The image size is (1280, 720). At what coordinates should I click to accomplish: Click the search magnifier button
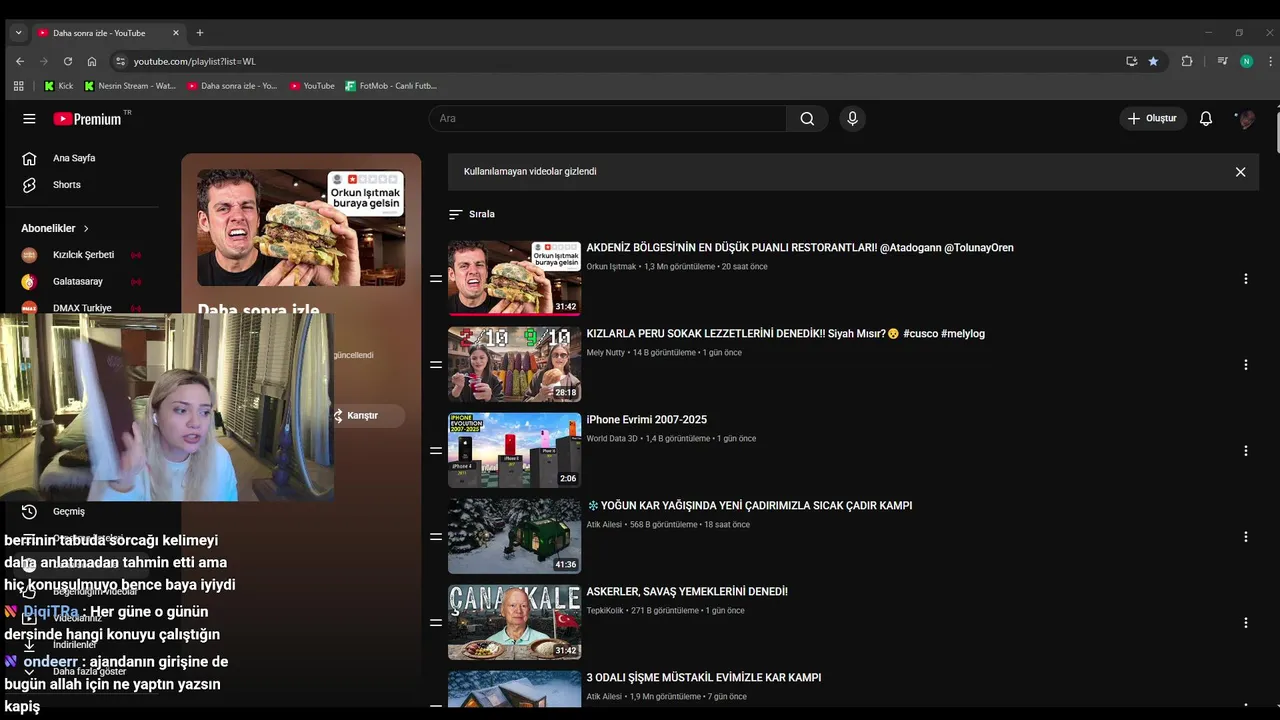coord(807,118)
